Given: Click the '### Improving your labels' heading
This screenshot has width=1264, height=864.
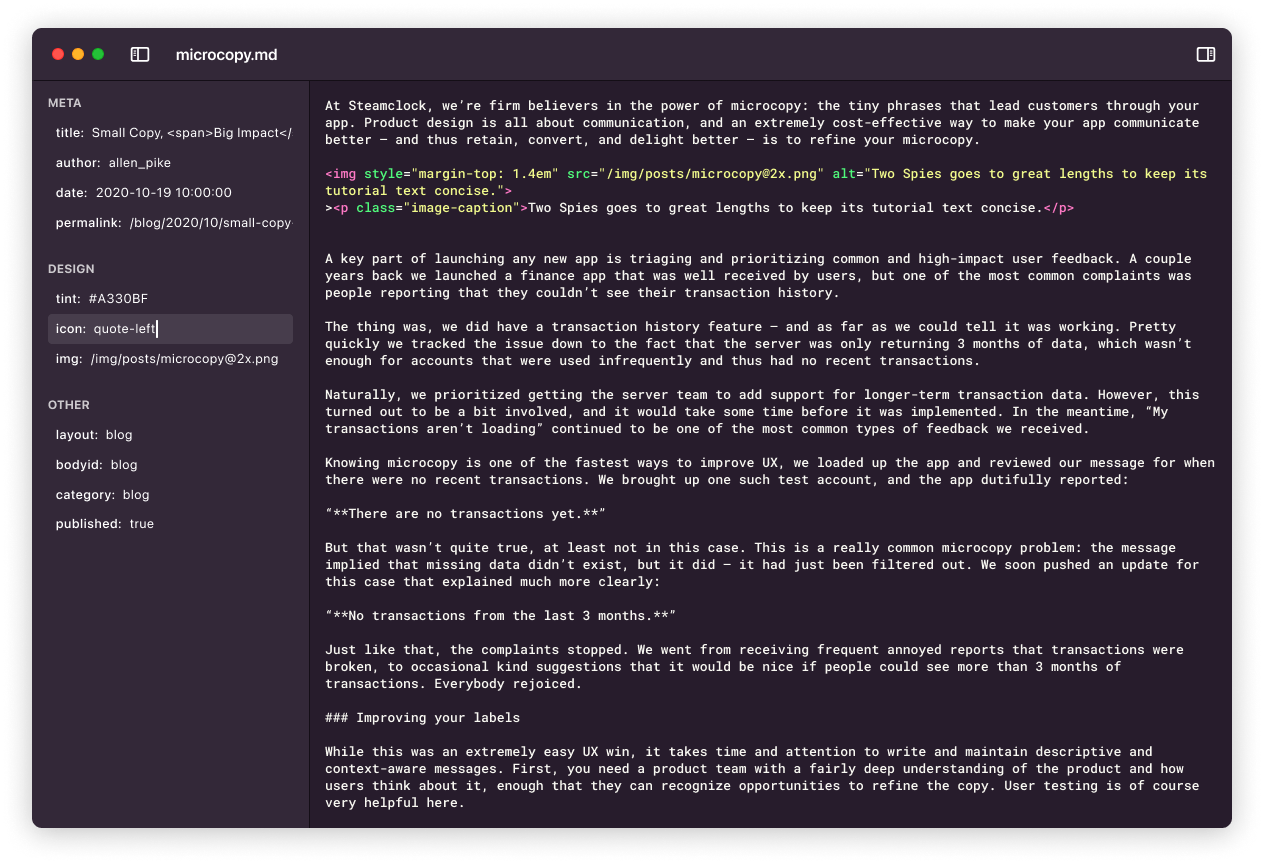Looking at the screenshot, I should (x=422, y=718).
